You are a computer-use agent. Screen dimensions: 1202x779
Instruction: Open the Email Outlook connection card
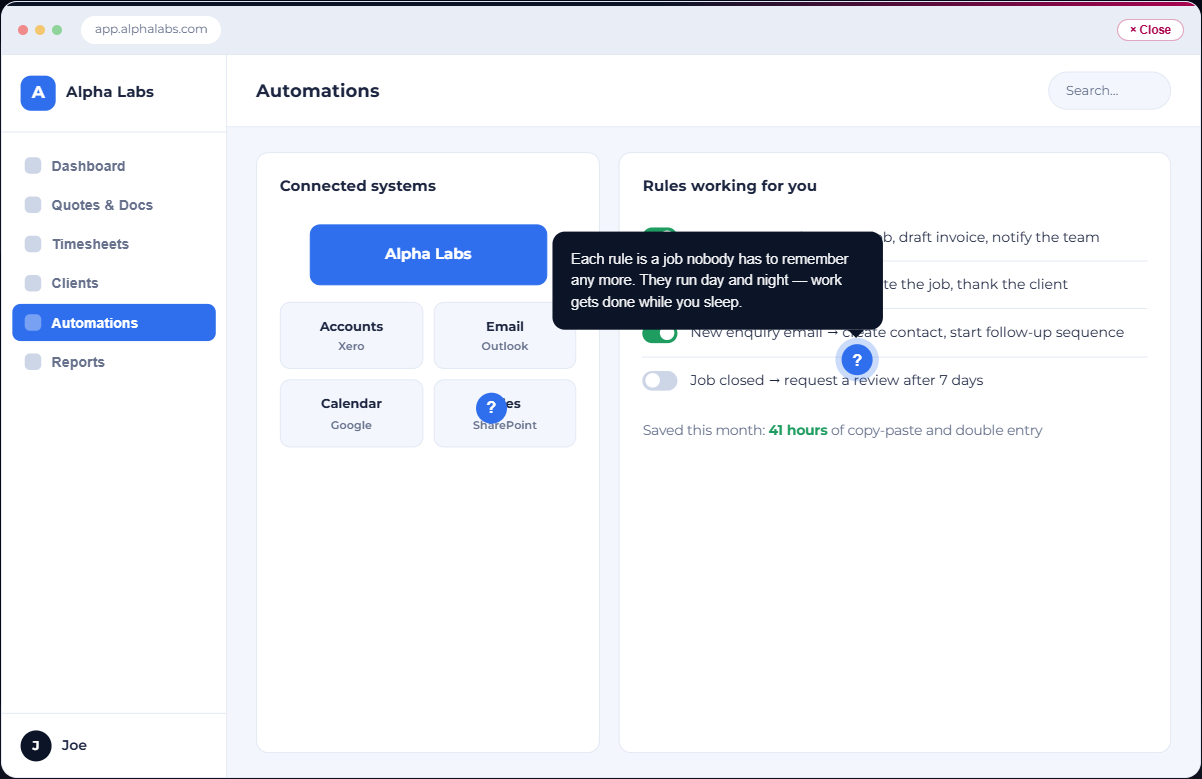pos(505,335)
